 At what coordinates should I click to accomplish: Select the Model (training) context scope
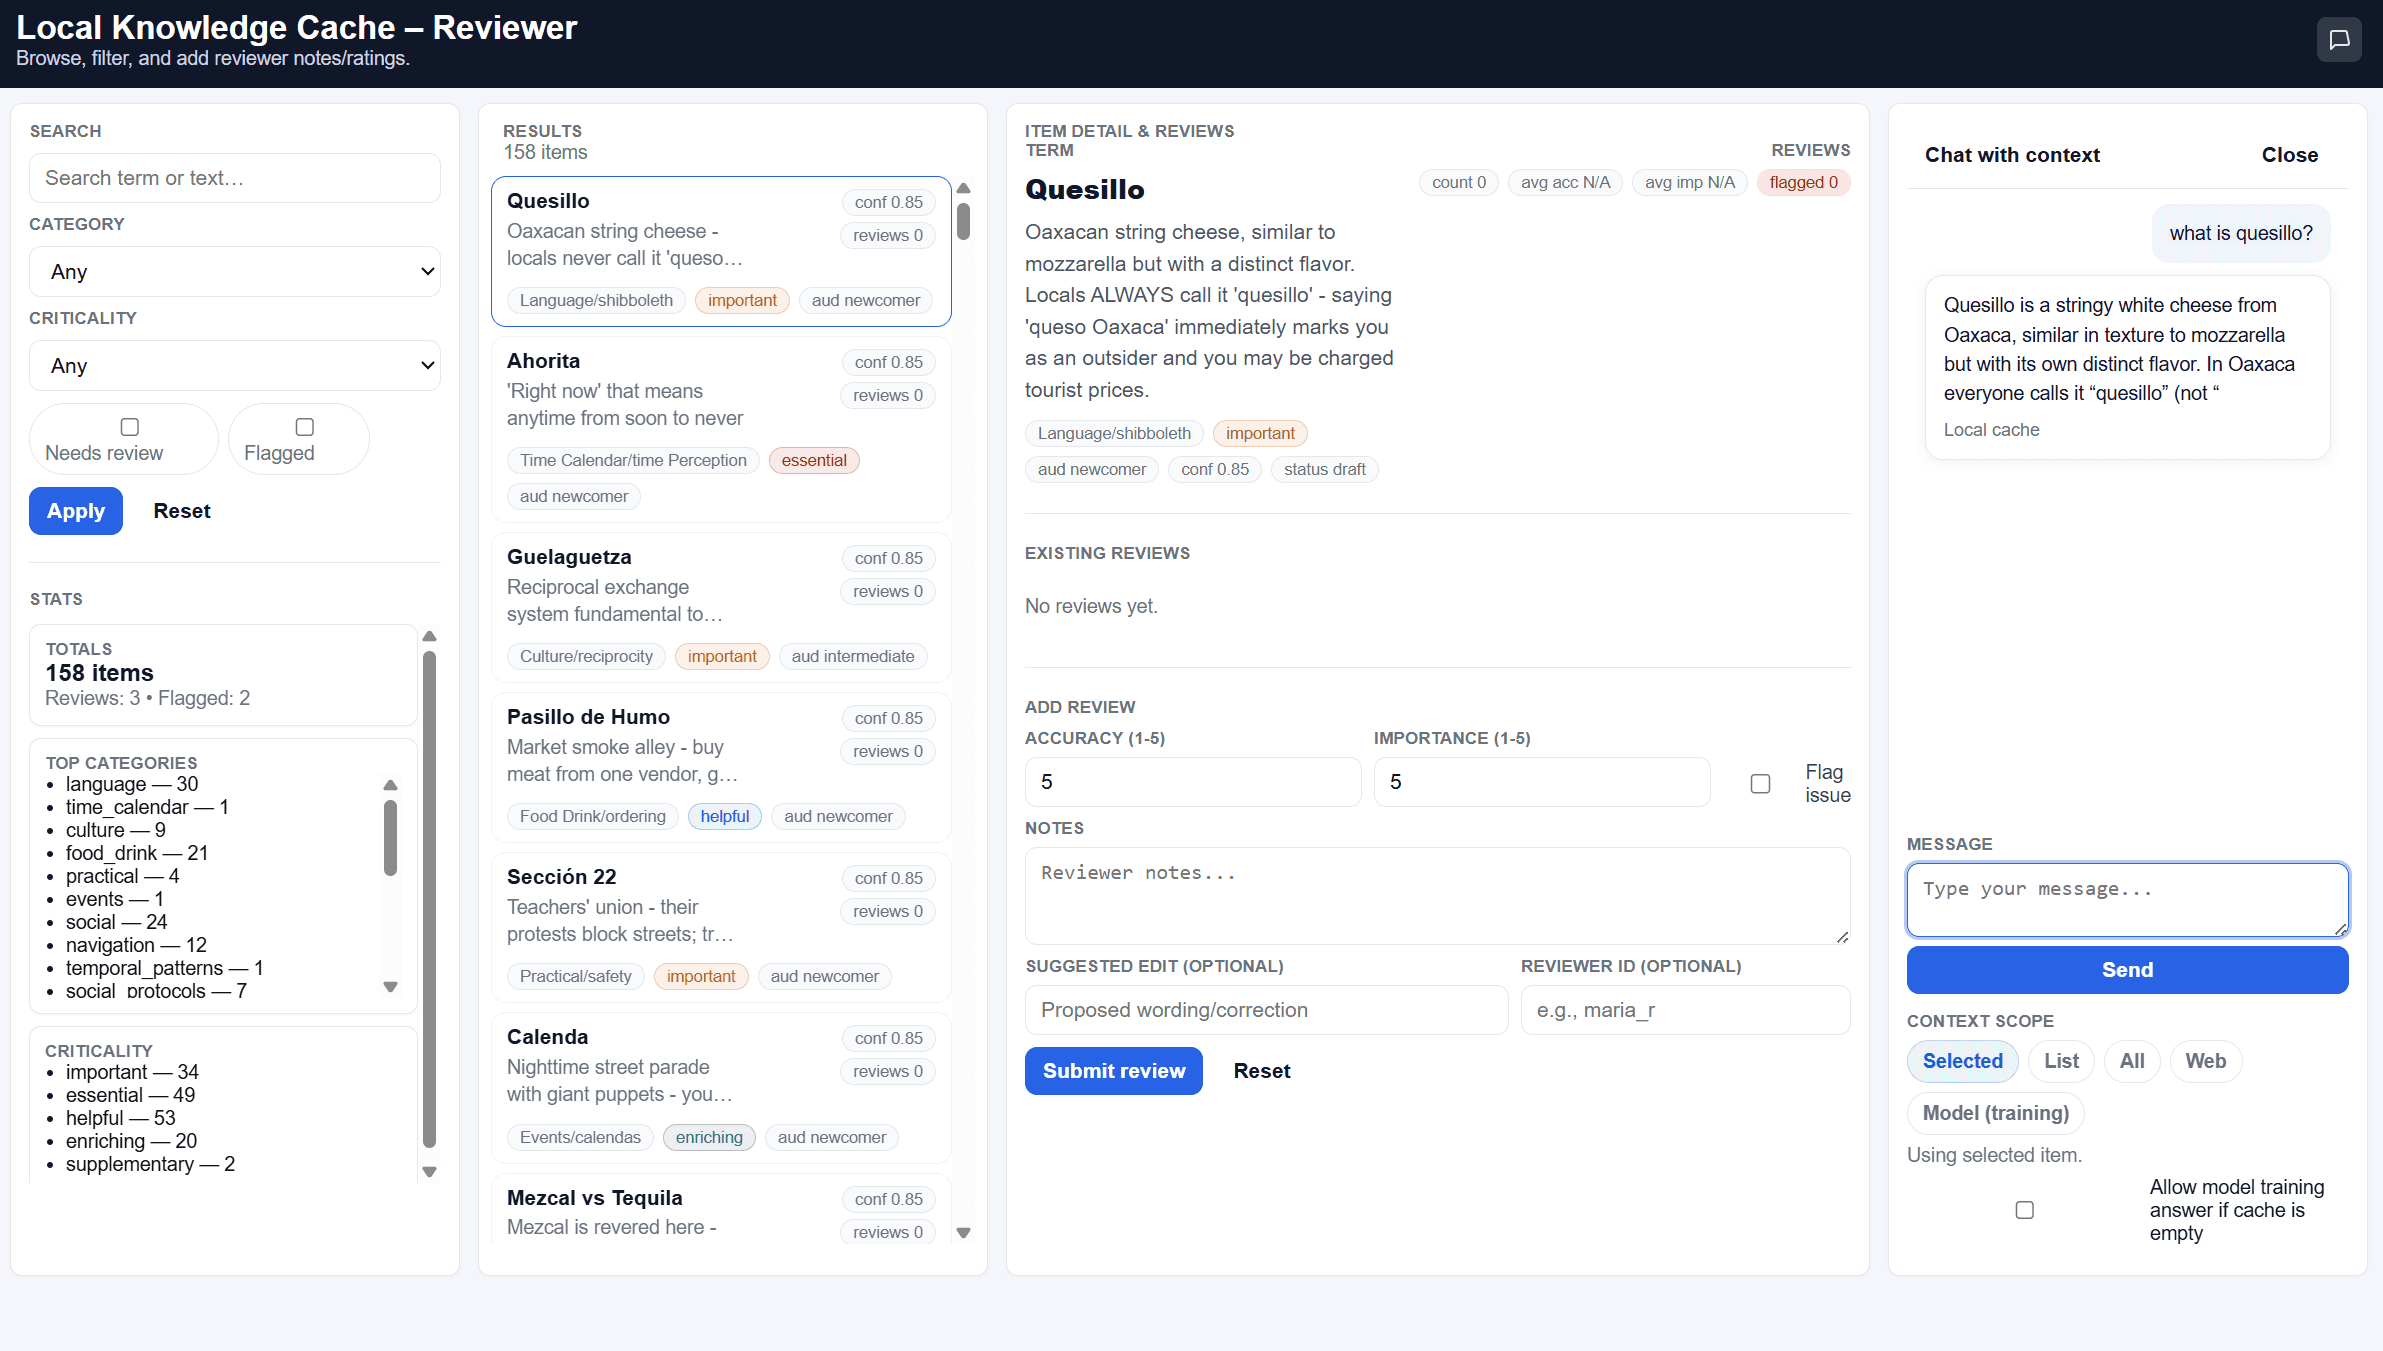pyautogui.click(x=1994, y=1113)
